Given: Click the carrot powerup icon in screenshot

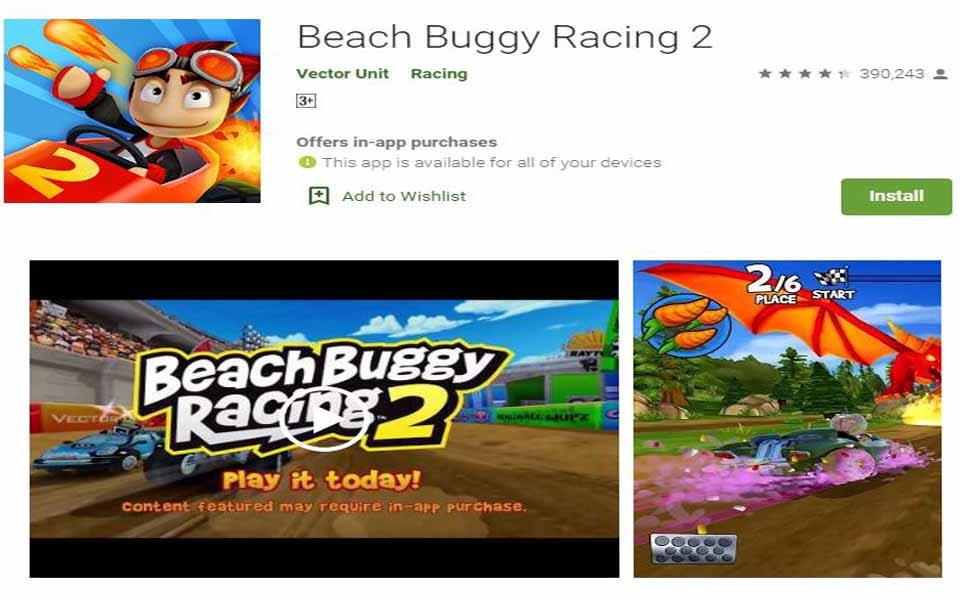Looking at the screenshot, I should 686,326.
